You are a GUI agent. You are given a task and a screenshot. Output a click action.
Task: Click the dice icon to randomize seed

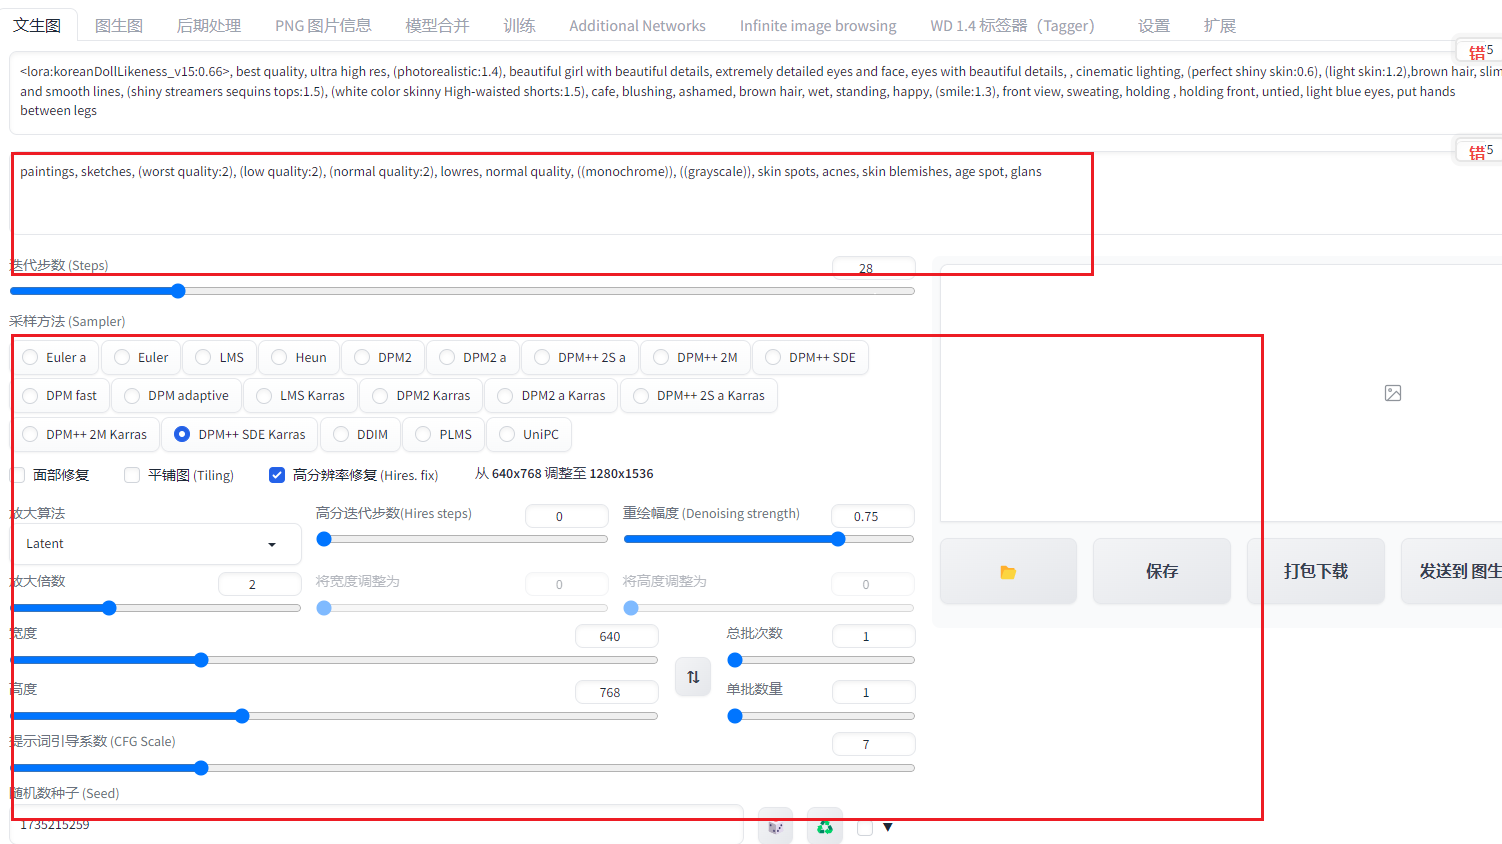coord(775,827)
